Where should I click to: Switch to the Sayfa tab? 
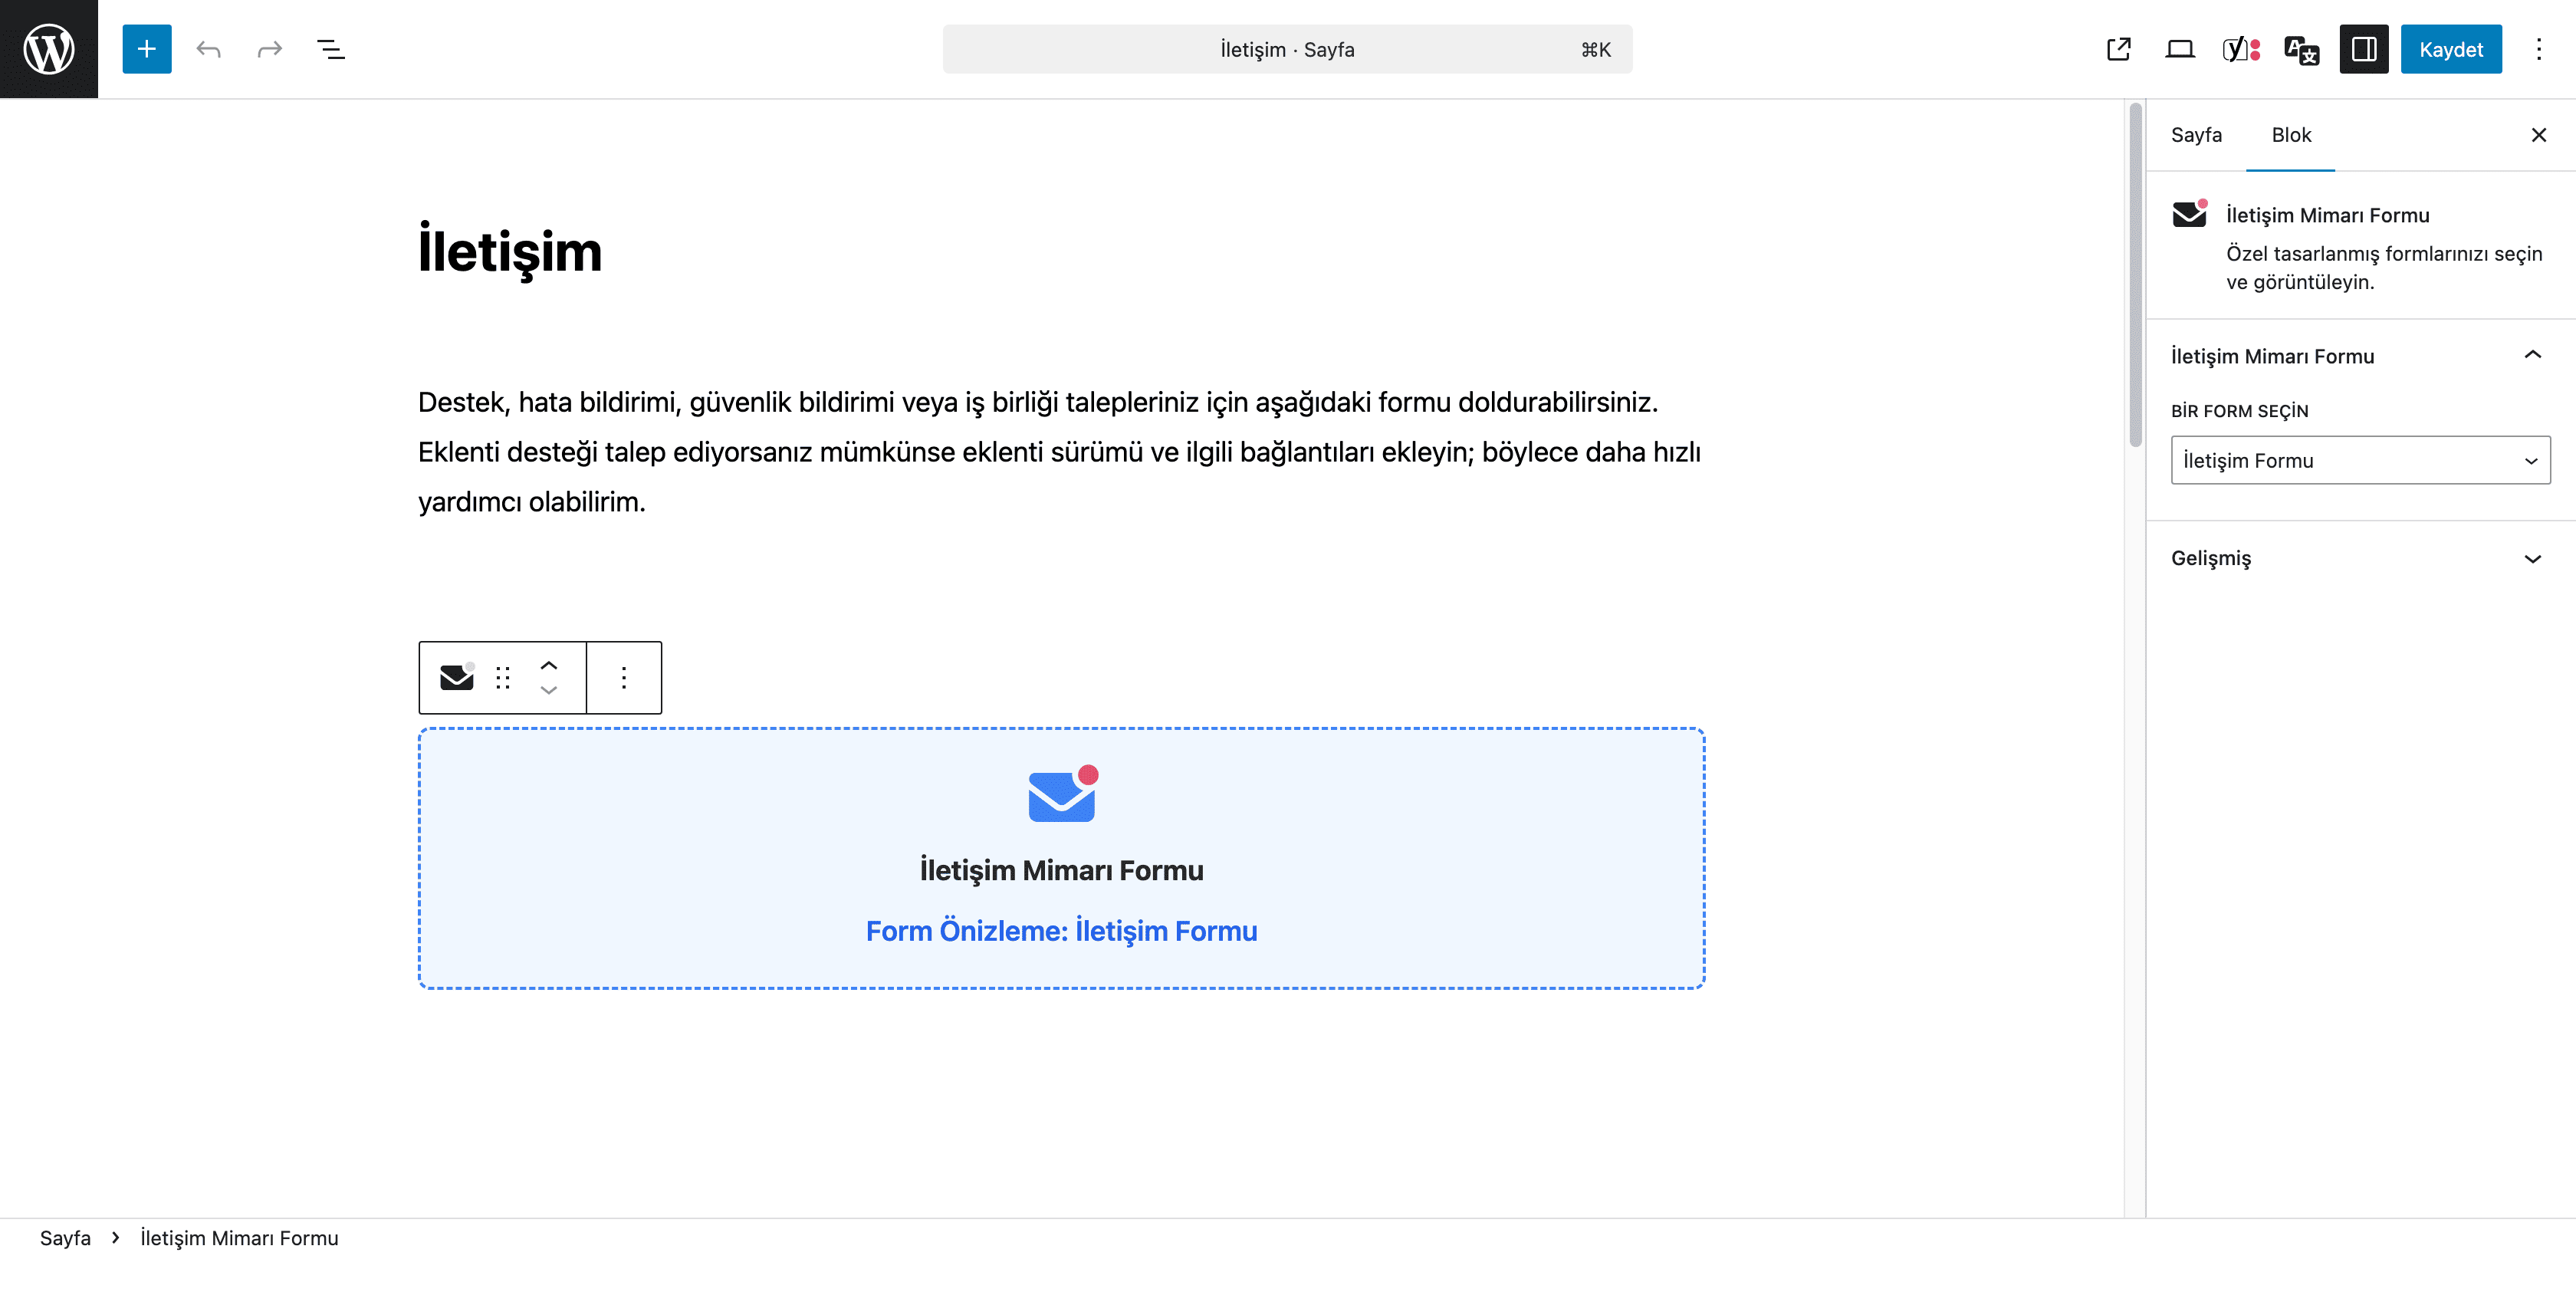[x=2196, y=135]
